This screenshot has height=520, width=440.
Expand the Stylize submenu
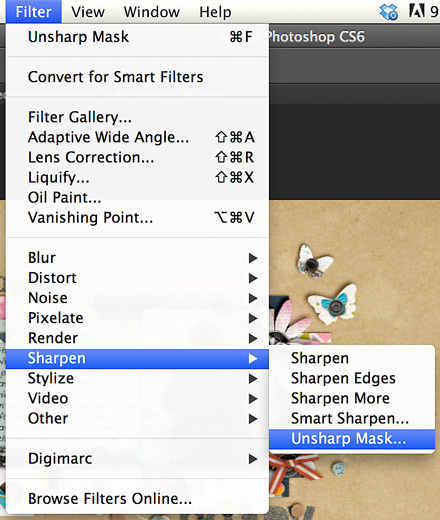(137, 378)
